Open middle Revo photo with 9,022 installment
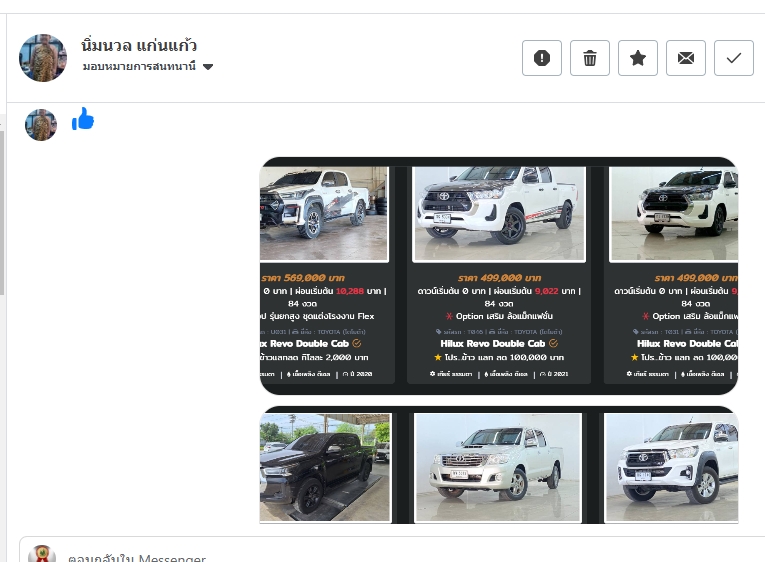 (x=499, y=214)
